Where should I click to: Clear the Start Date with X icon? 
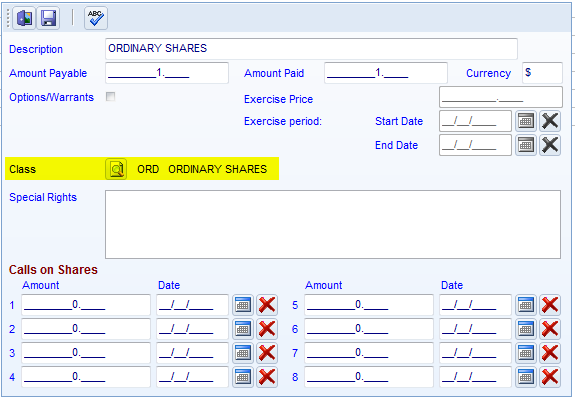[550, 121]
